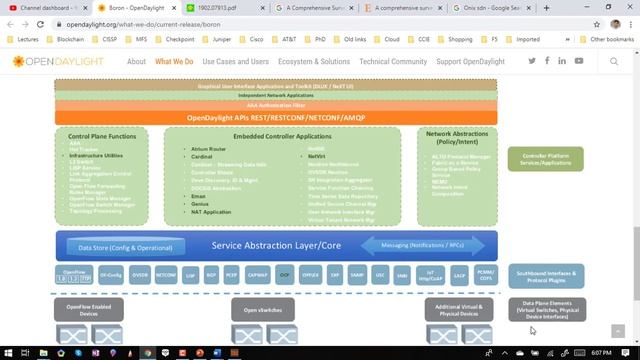This screenshot has height=360, width=640.
Task: Show overflow bookmarks with the chevron
Action: click(567, 40)
